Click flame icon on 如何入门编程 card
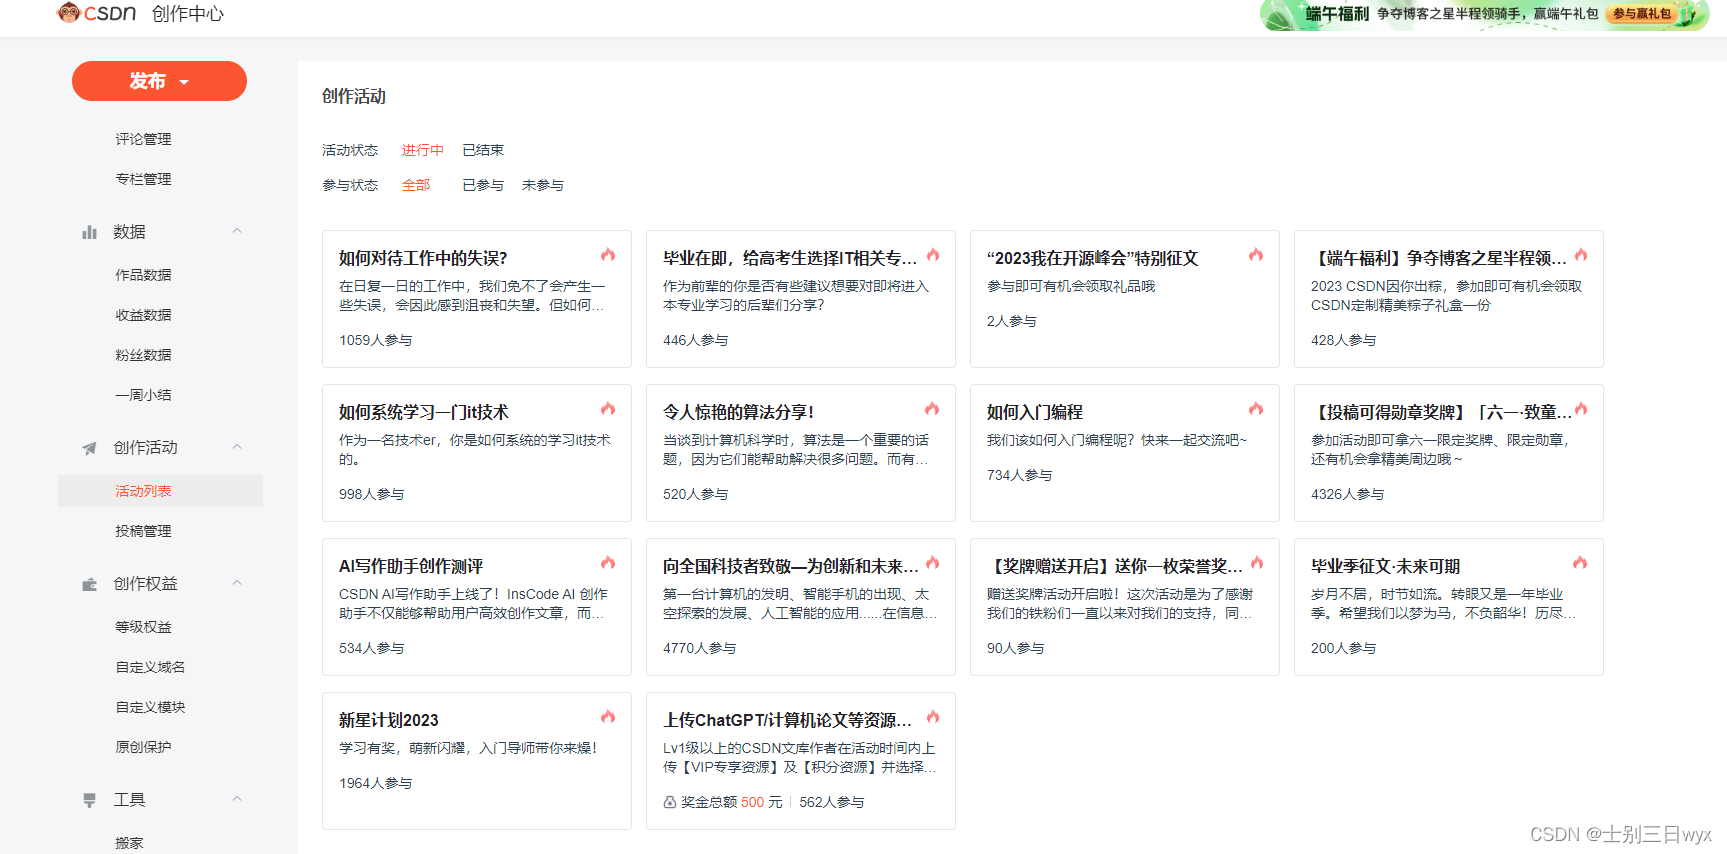The image size is (1727, 854). (1256, 409)
